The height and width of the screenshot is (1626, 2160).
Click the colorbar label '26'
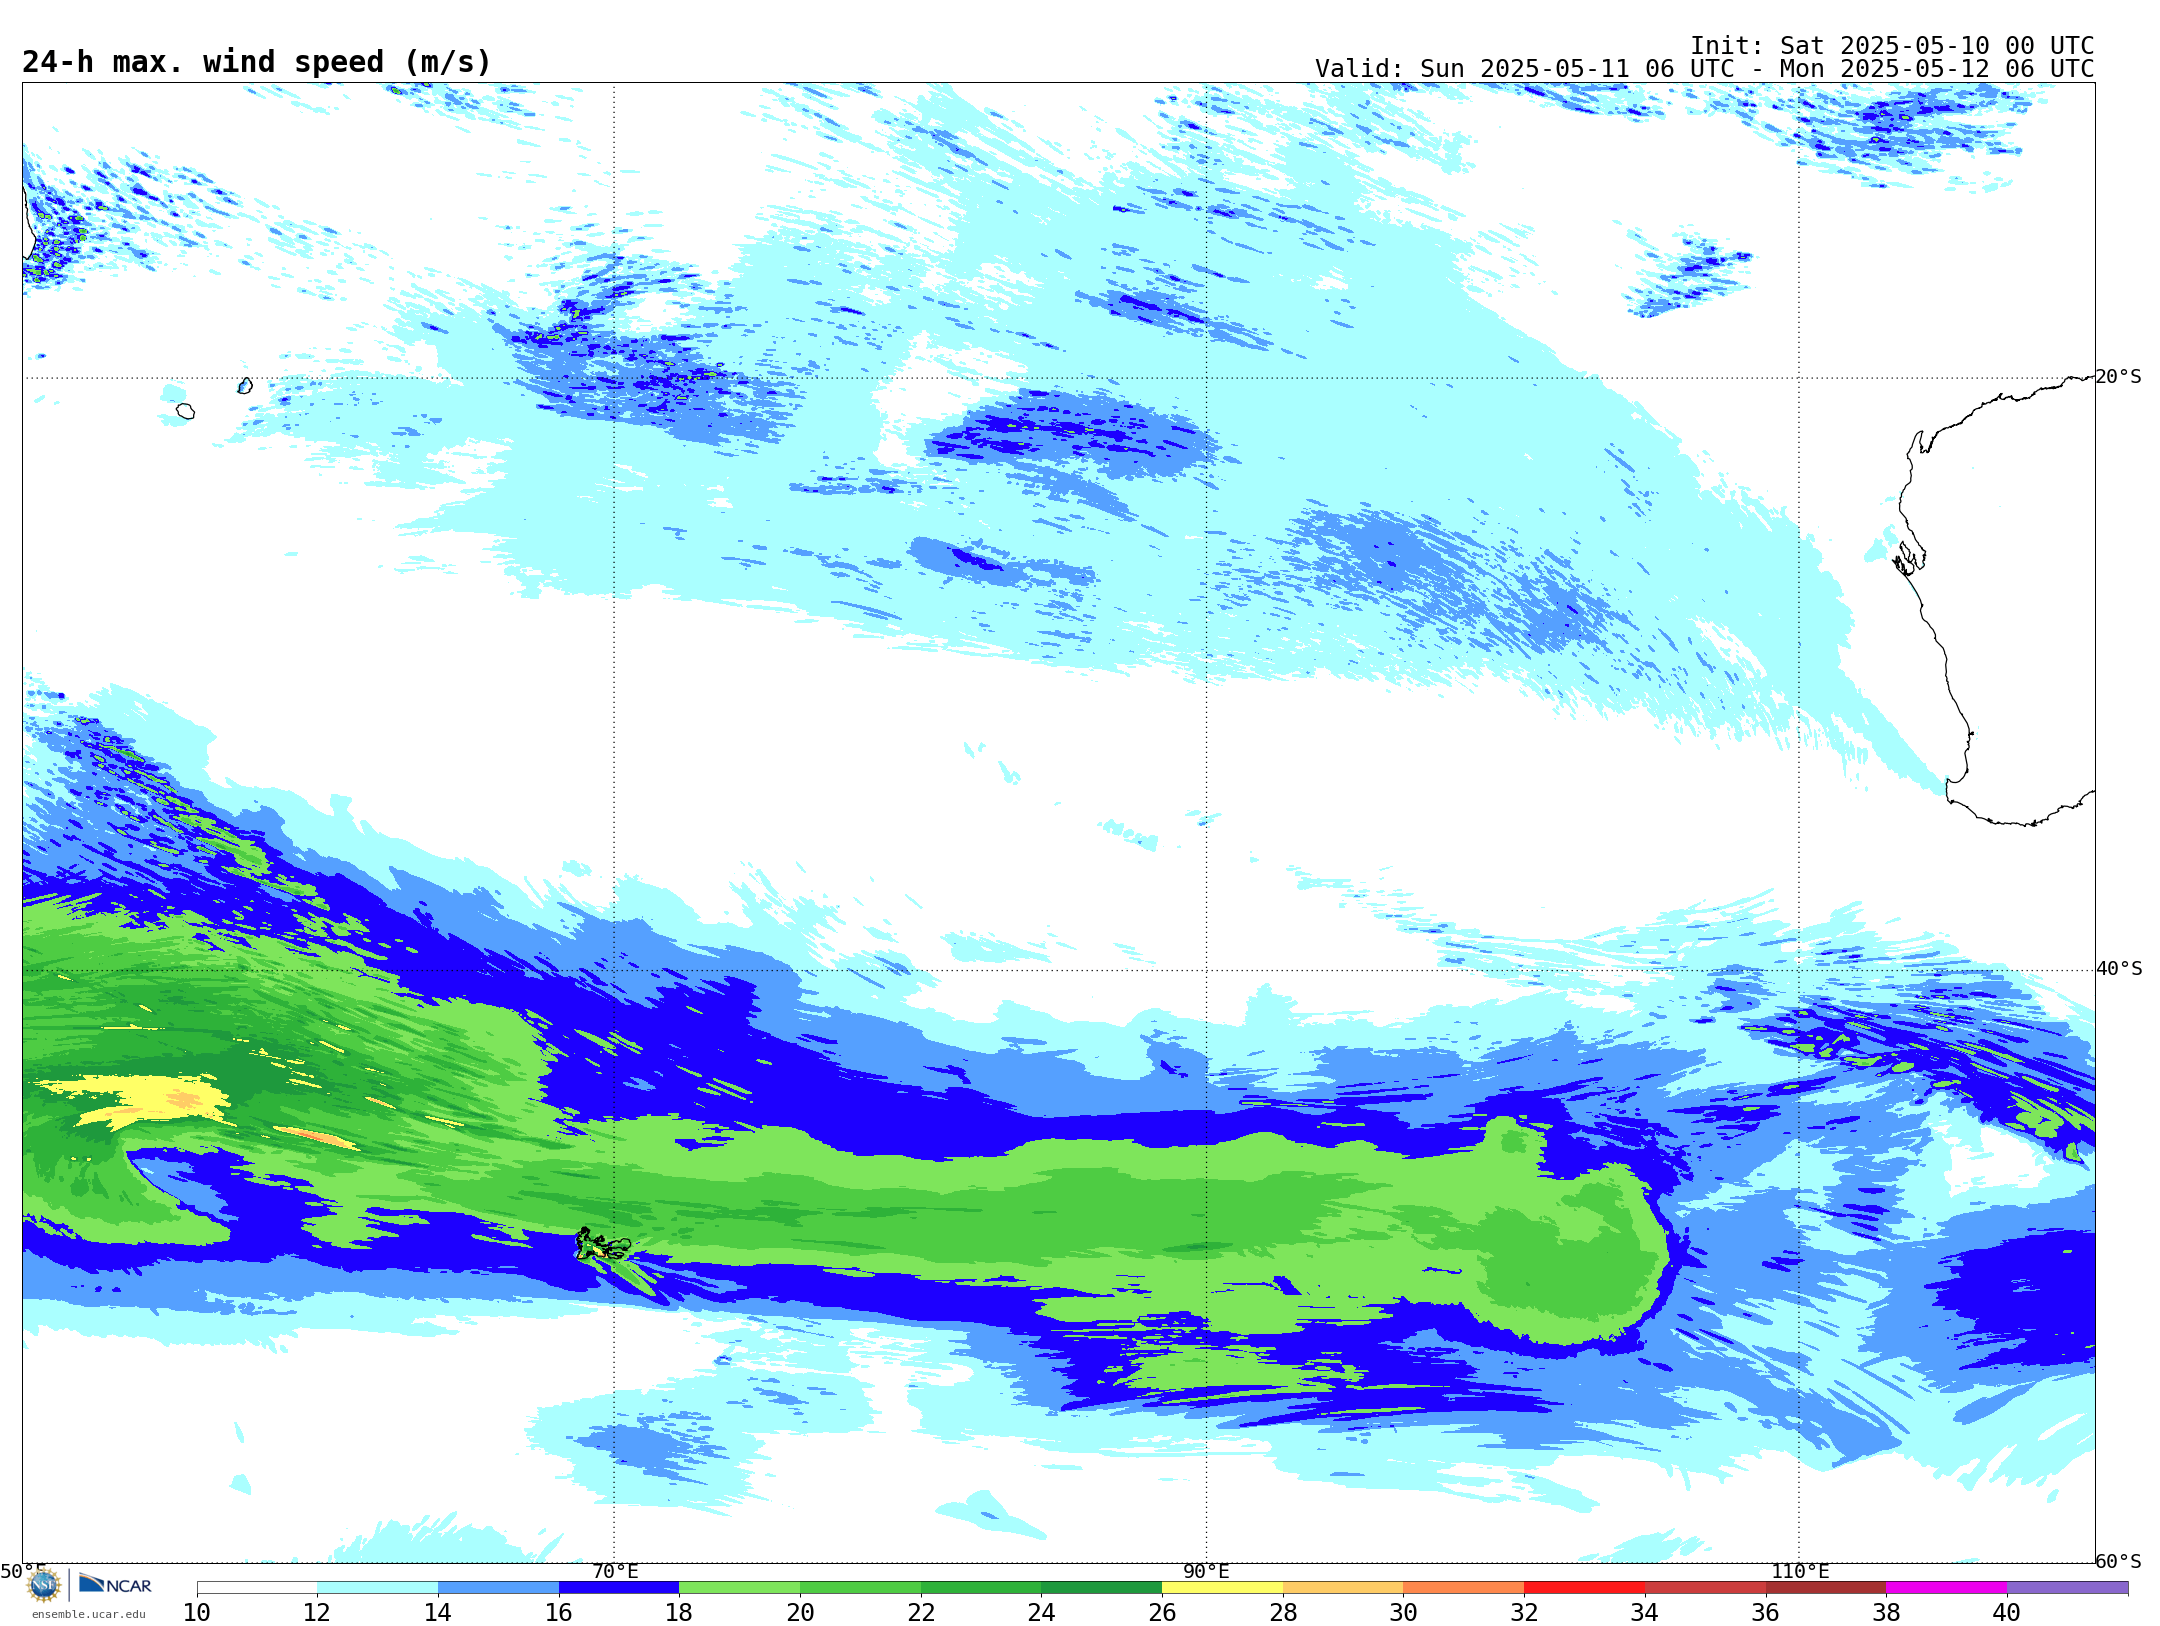1162,1613
